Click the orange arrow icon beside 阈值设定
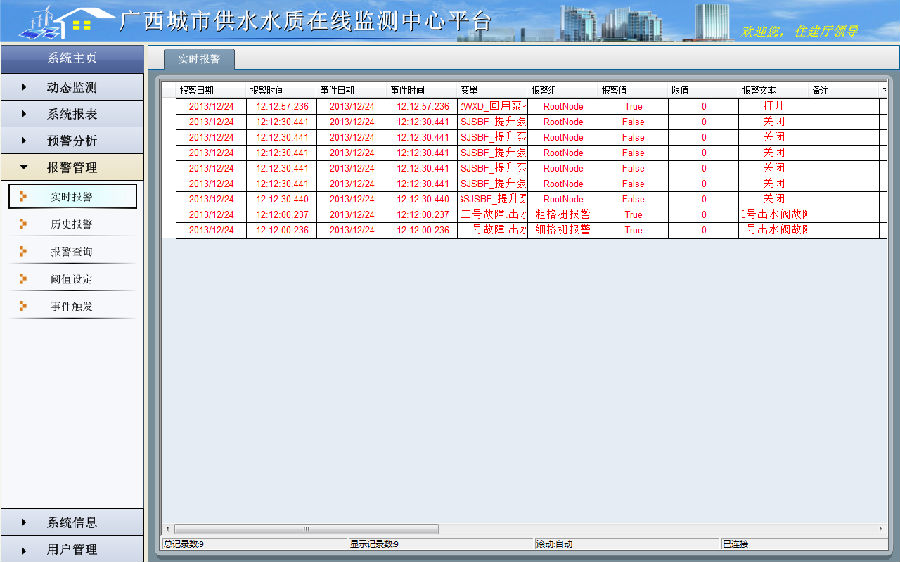This screenshot has height=562, width=900. click(23, 278)
